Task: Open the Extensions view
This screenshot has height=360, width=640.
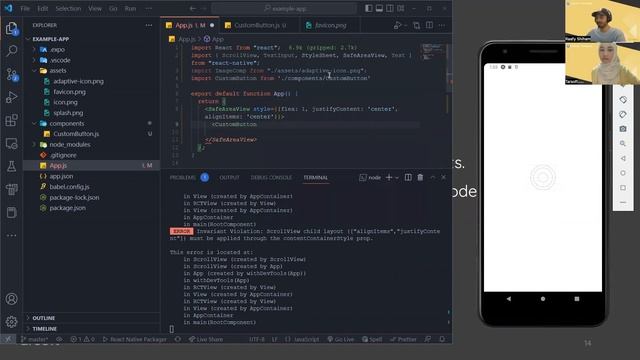Action: (11, 120)
